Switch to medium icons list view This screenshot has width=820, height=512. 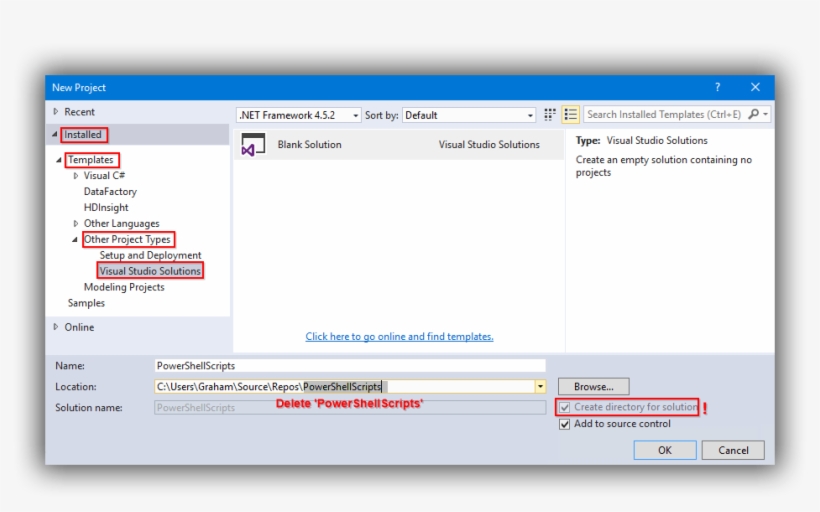click(571, 115)
